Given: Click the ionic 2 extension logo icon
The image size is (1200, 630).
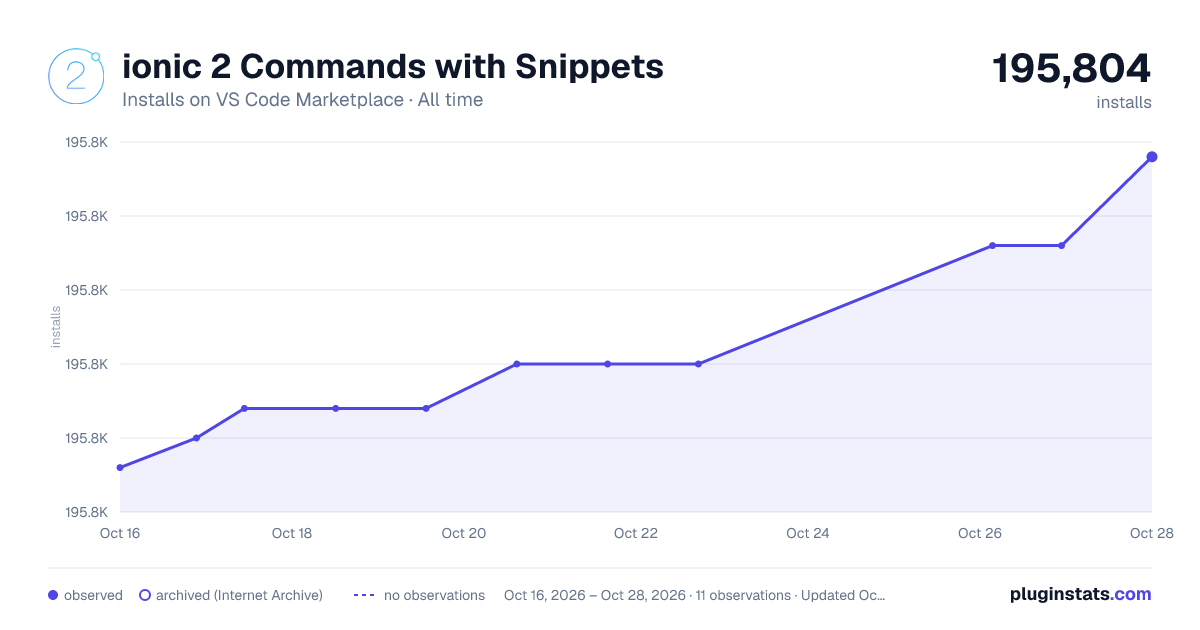Looking at the screenshot, I should pyautogui.click(x=76, y=76).
